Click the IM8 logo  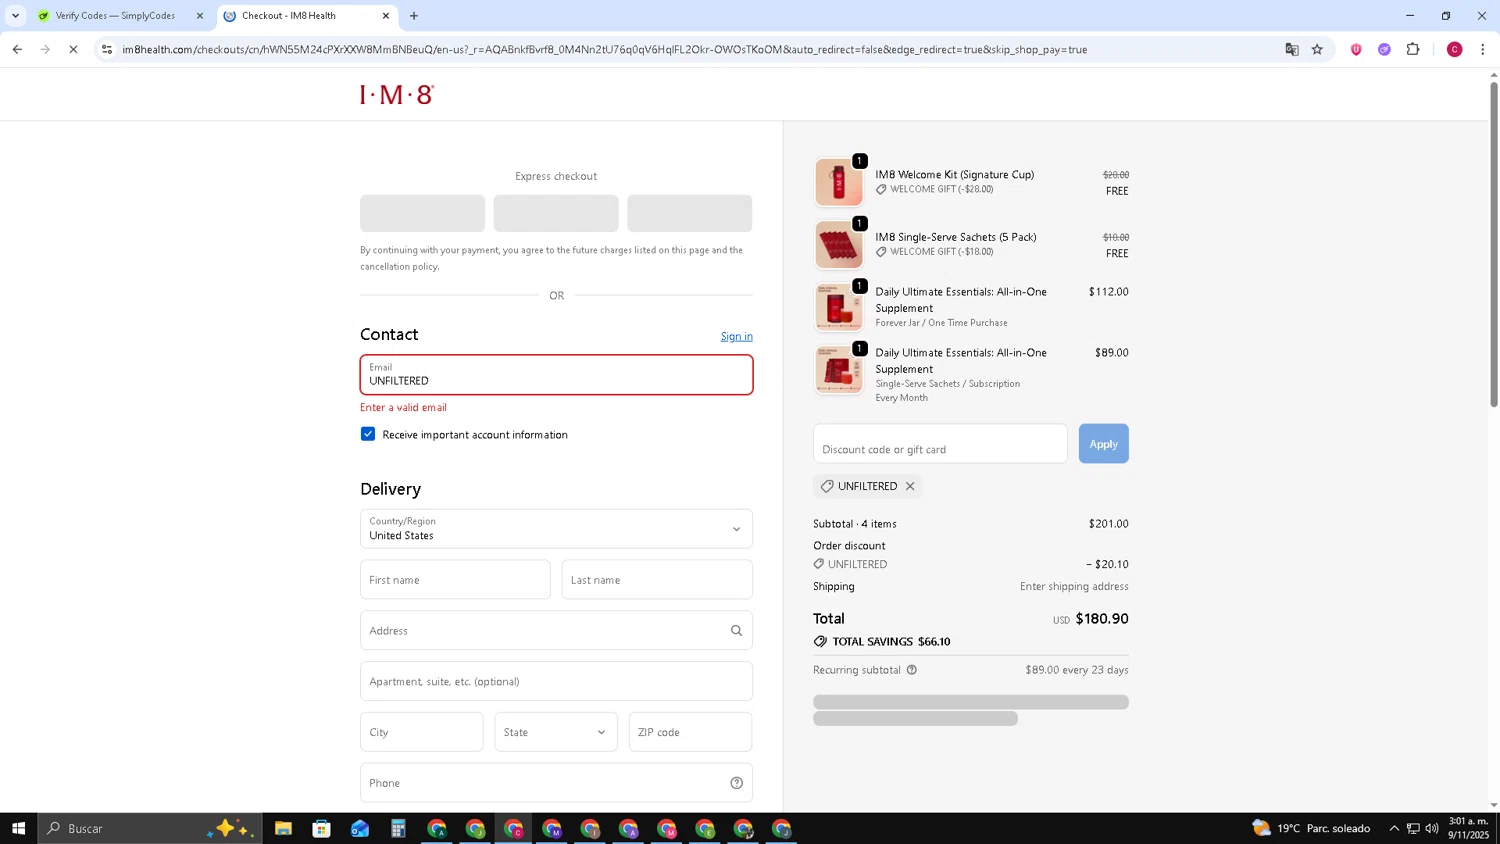coord(397,95)
